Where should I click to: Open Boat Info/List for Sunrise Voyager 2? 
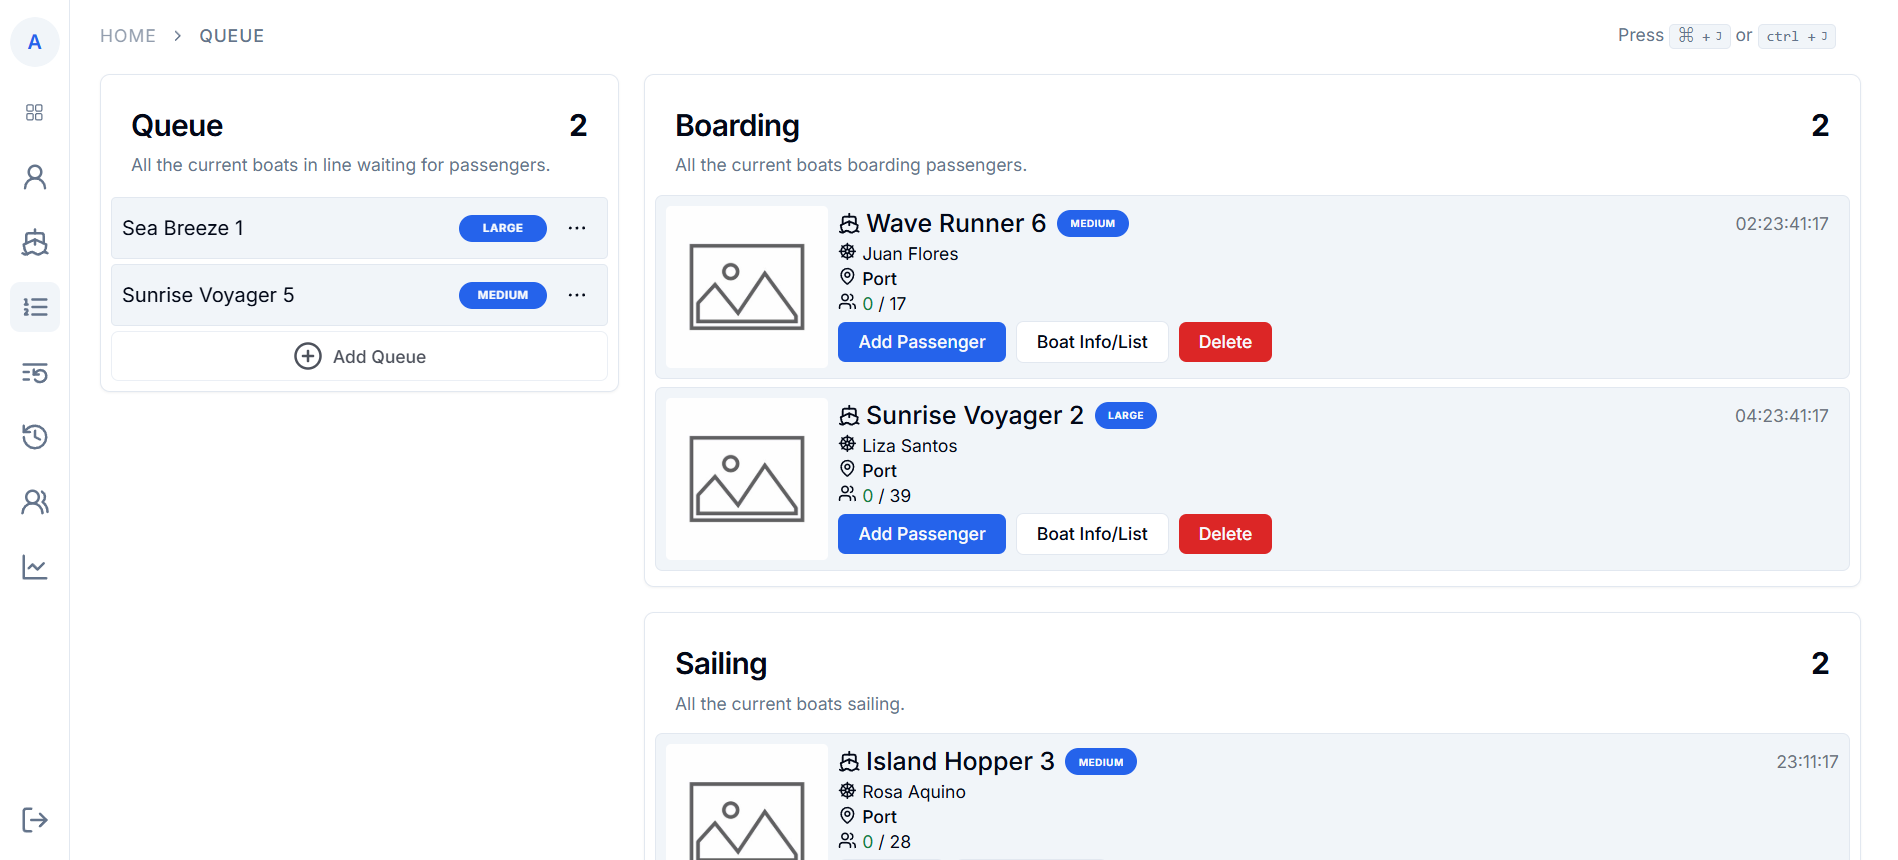click(x=1092, y=534)
